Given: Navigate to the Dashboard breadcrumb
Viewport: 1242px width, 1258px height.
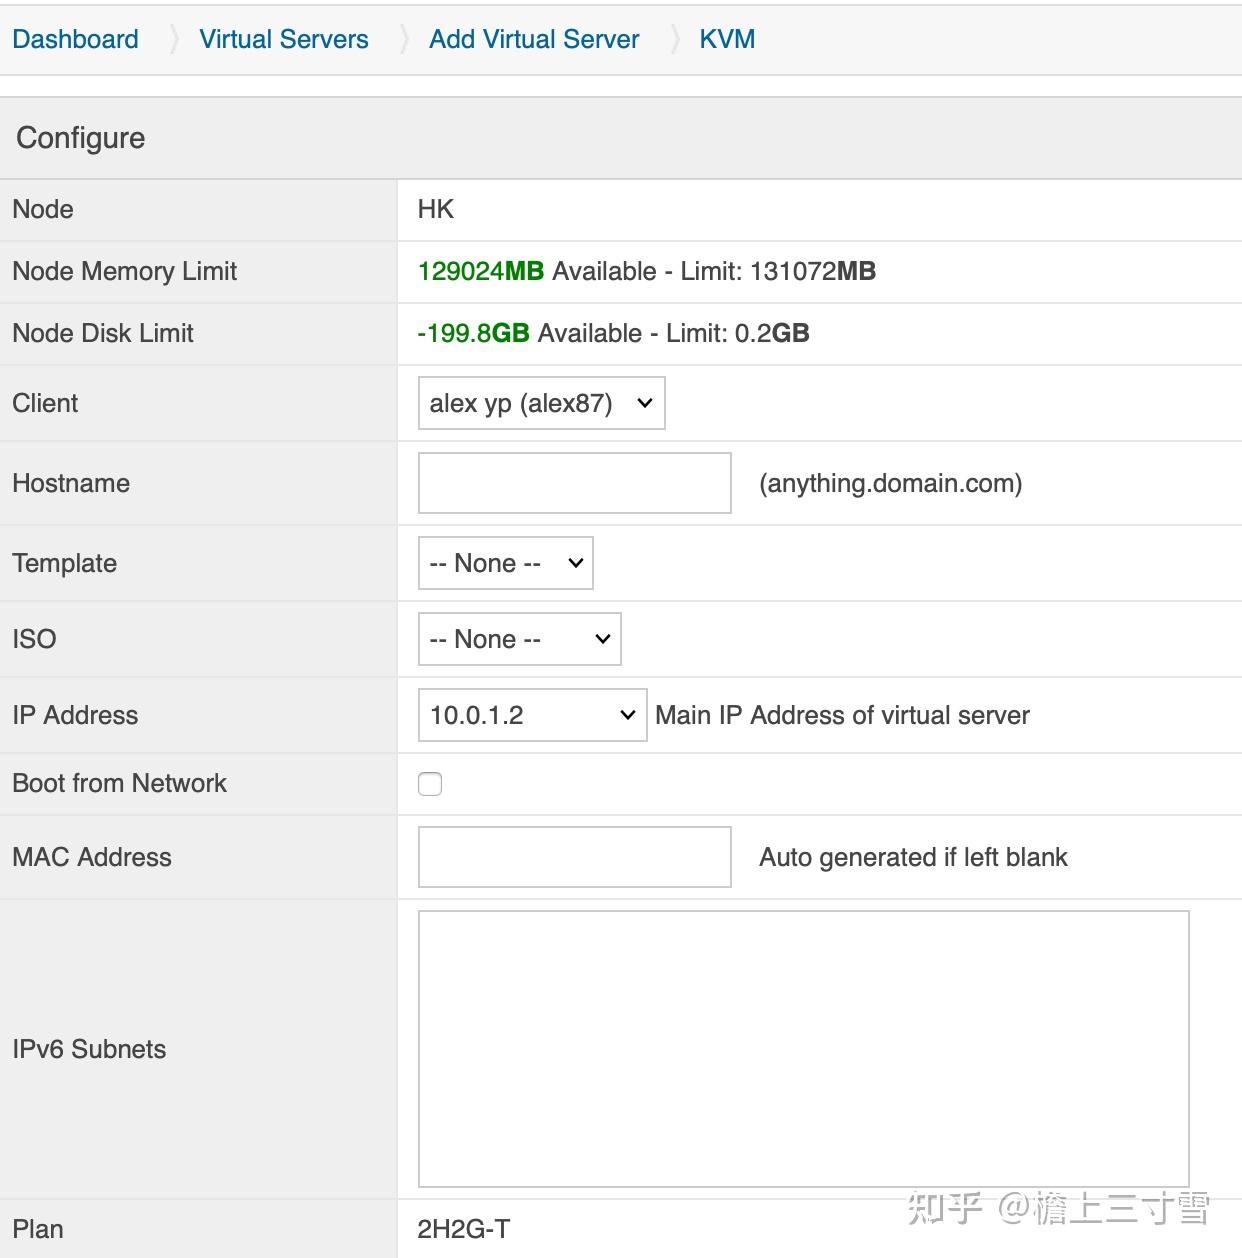Looking at the screenshot, I should [x=74, y=39].
